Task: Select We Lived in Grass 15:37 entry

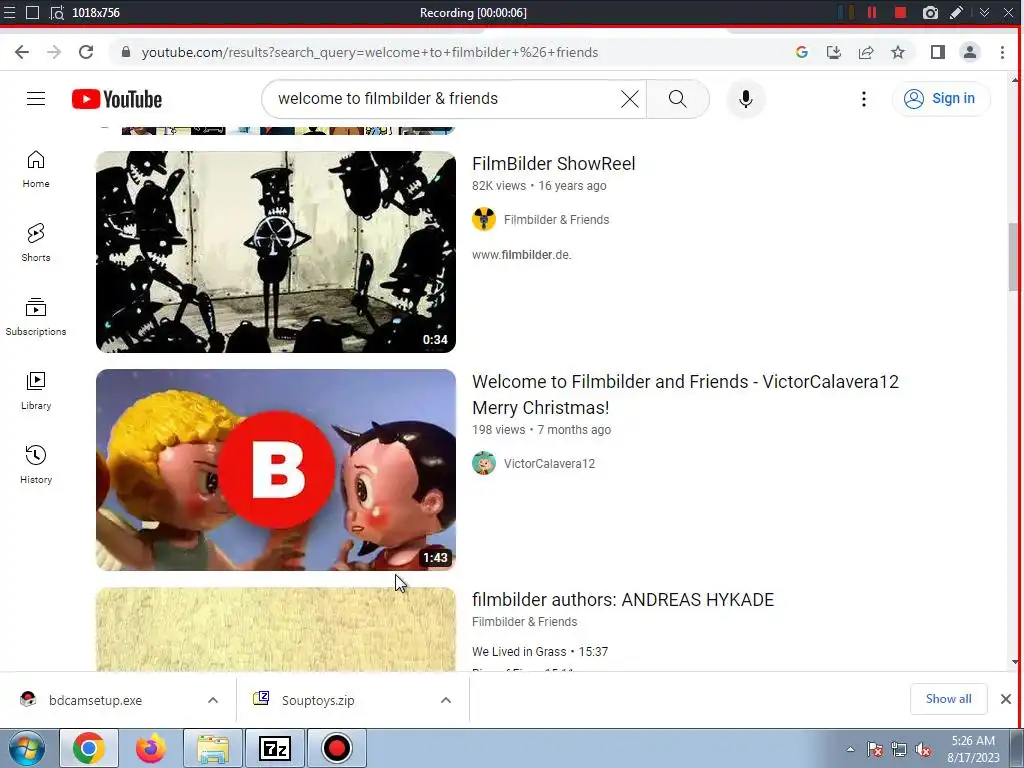Action: pyautogui.click(x=540, y=652)
